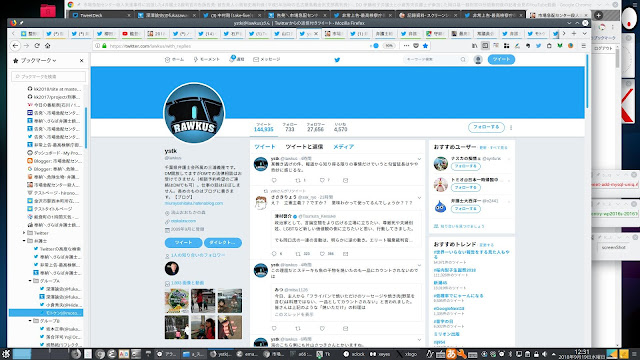Switch to the ツイートと返信 tab
This screenshot has height=360, width=640.
304,147
